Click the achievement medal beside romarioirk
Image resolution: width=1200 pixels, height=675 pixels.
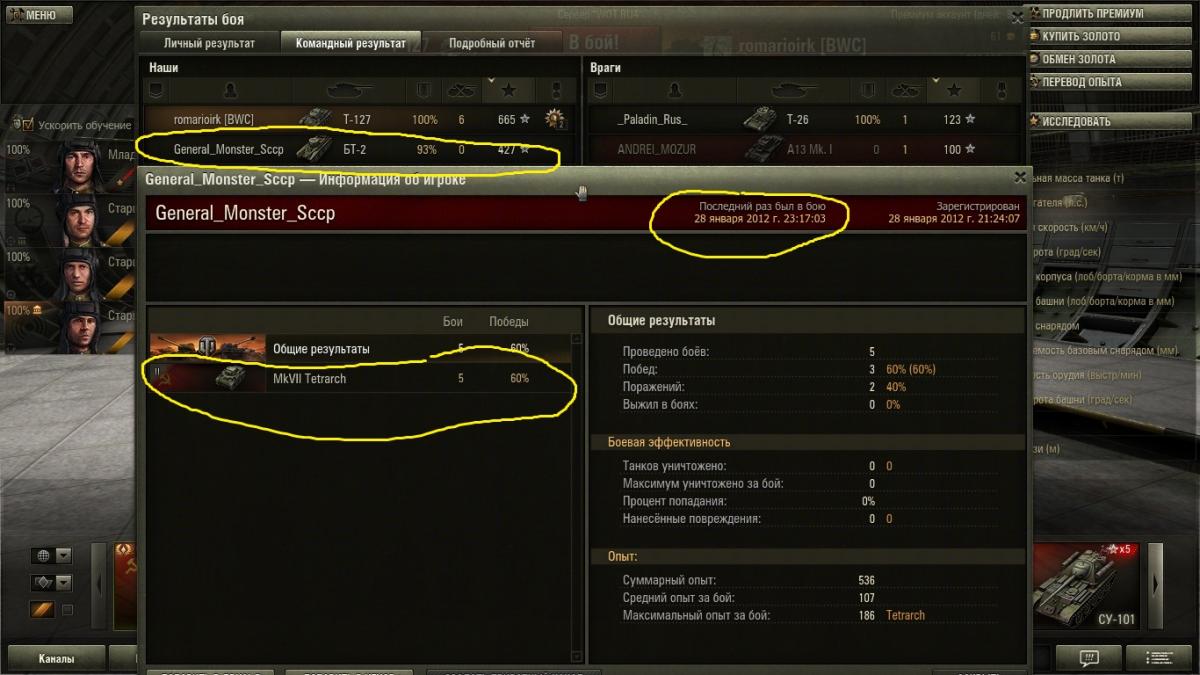coord(555,119)
